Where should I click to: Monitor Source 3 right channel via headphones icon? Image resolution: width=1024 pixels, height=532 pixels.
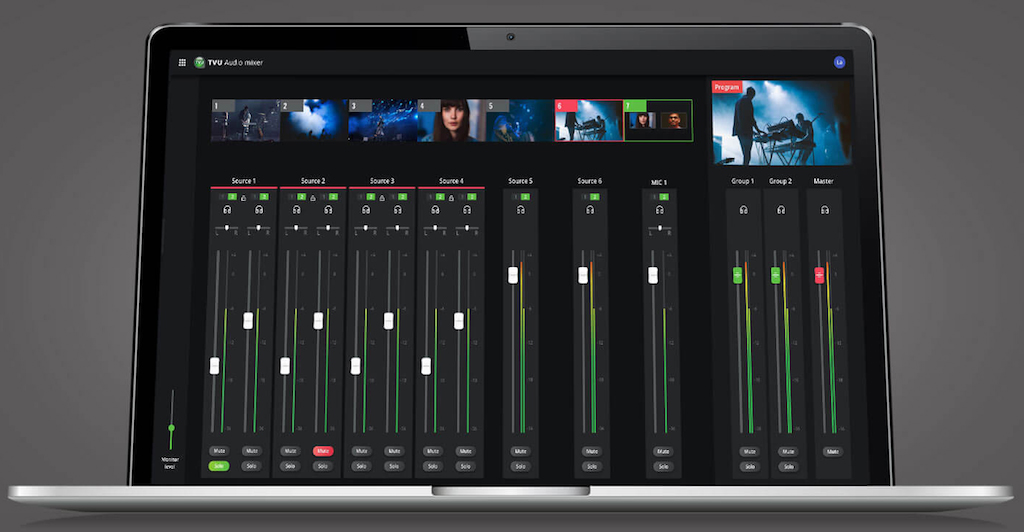tap(398, 210)
